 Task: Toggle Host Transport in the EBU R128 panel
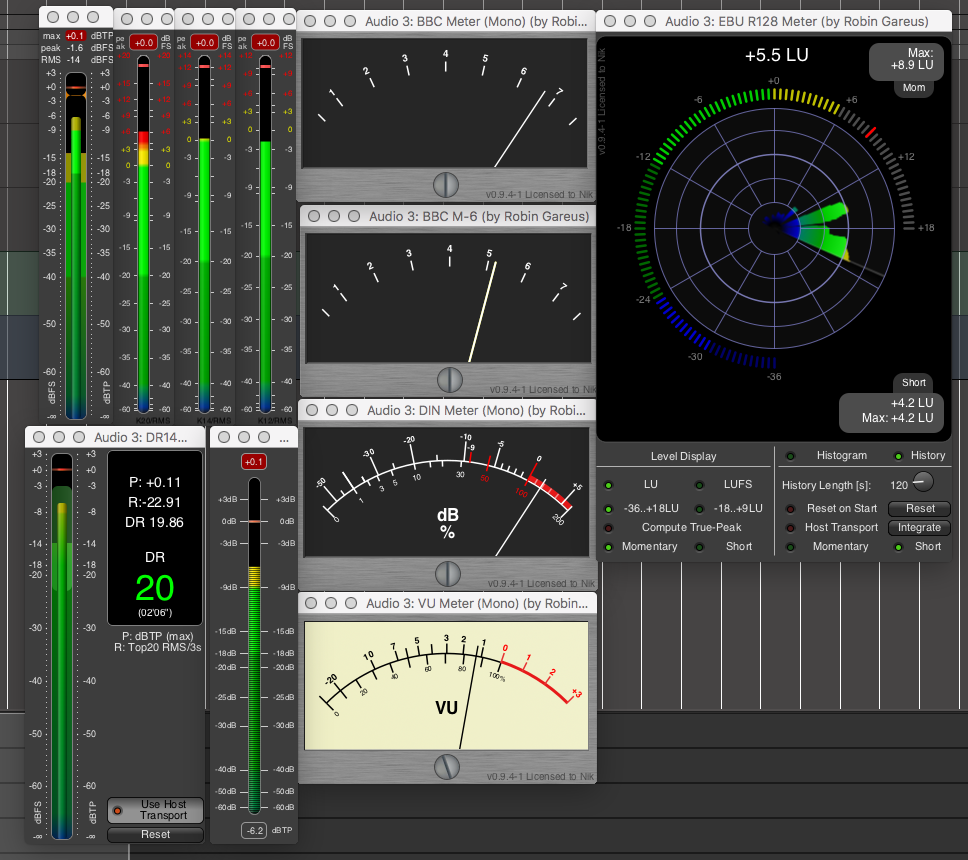click(841, 527)
